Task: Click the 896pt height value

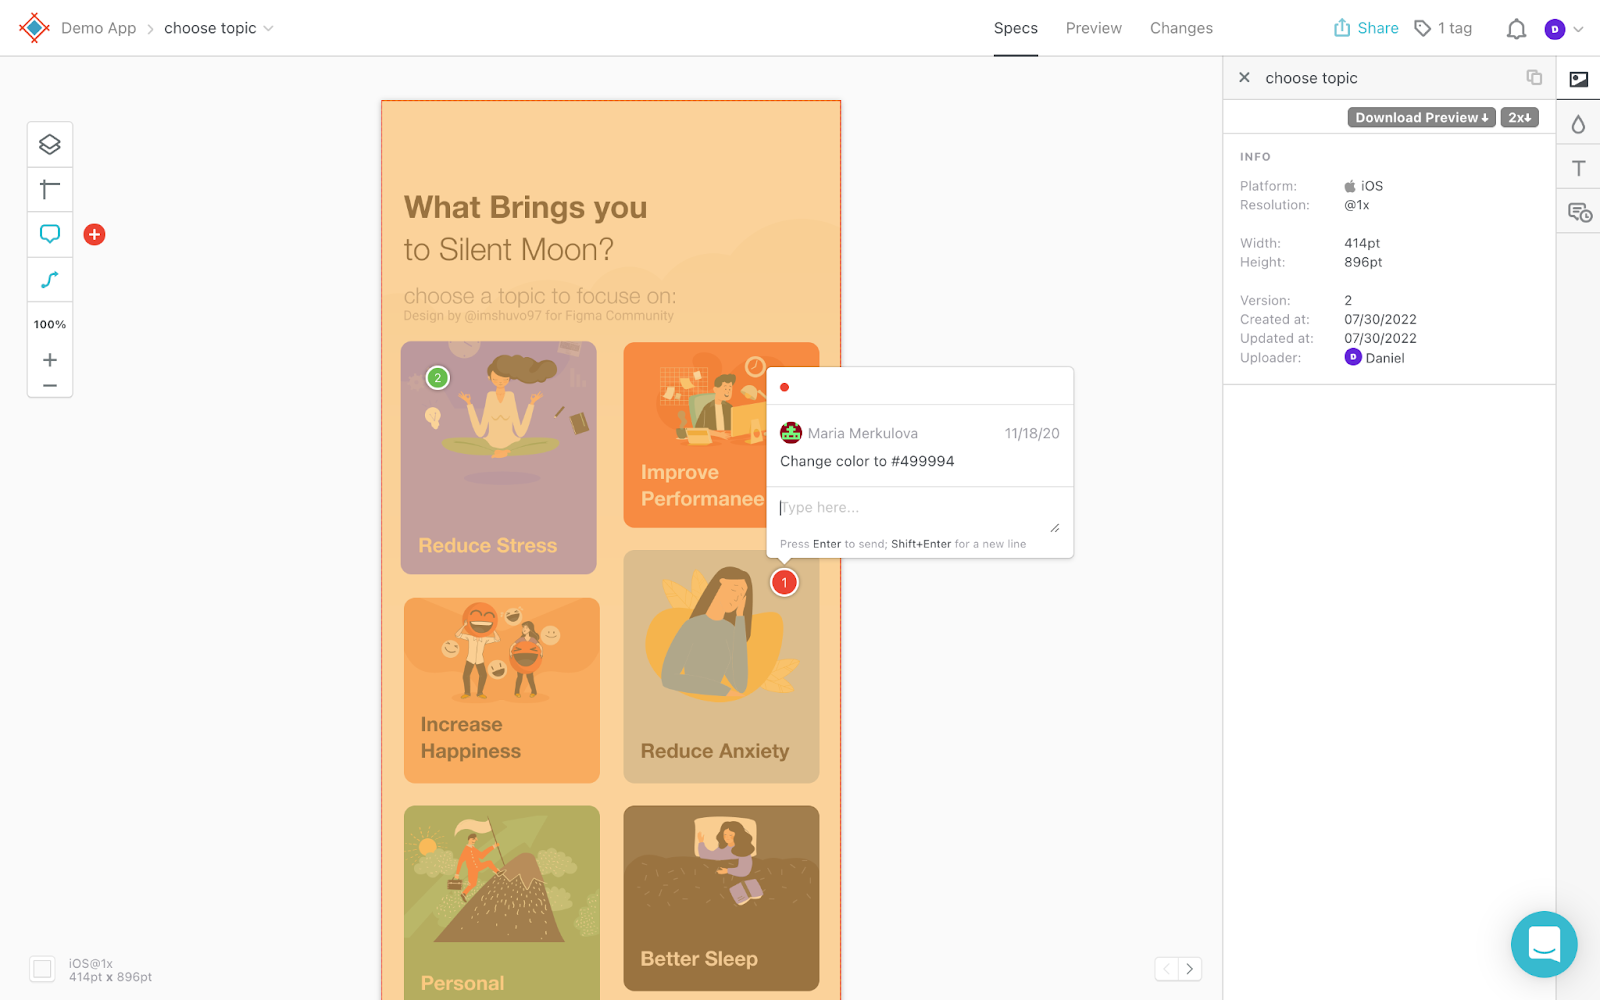Action: (x=1363, y=262)
